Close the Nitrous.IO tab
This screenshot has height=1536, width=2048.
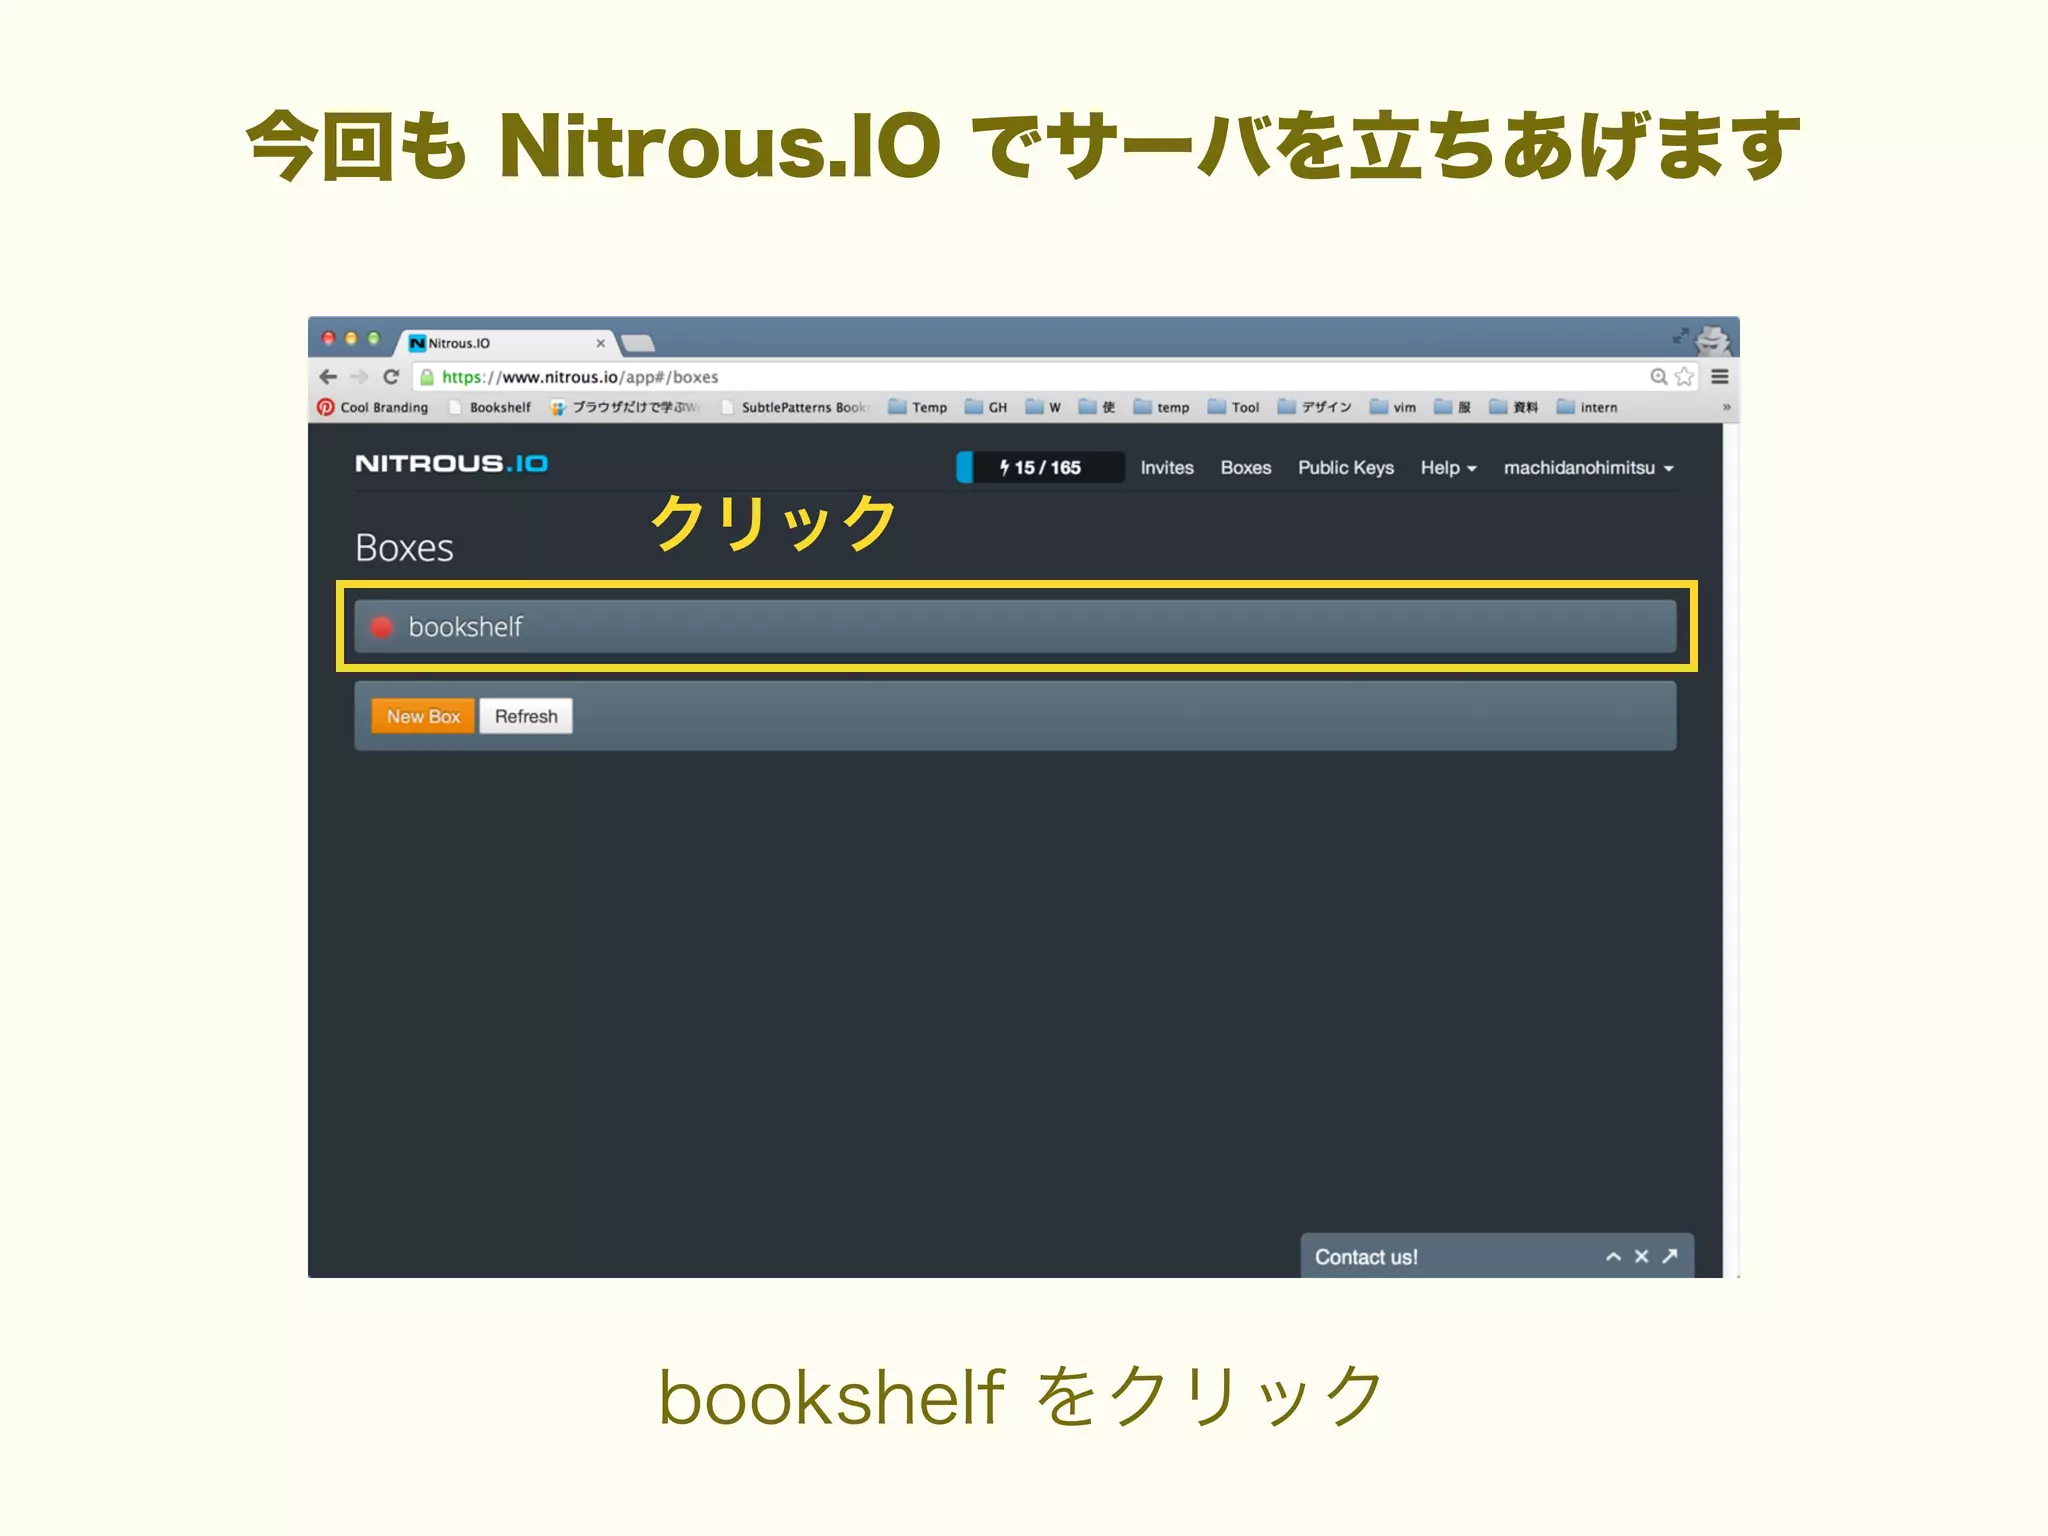[600, 343]
